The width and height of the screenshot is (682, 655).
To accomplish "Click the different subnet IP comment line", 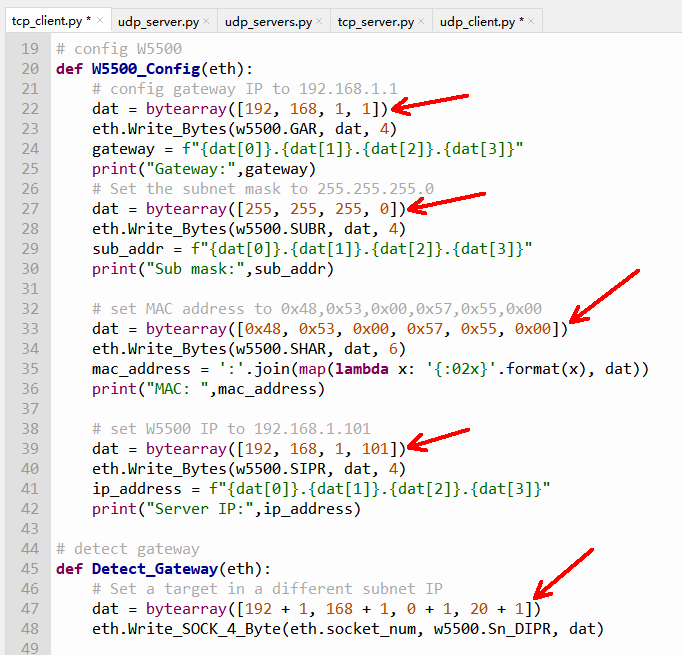I will pyautogui.click(x=267, y=589).
